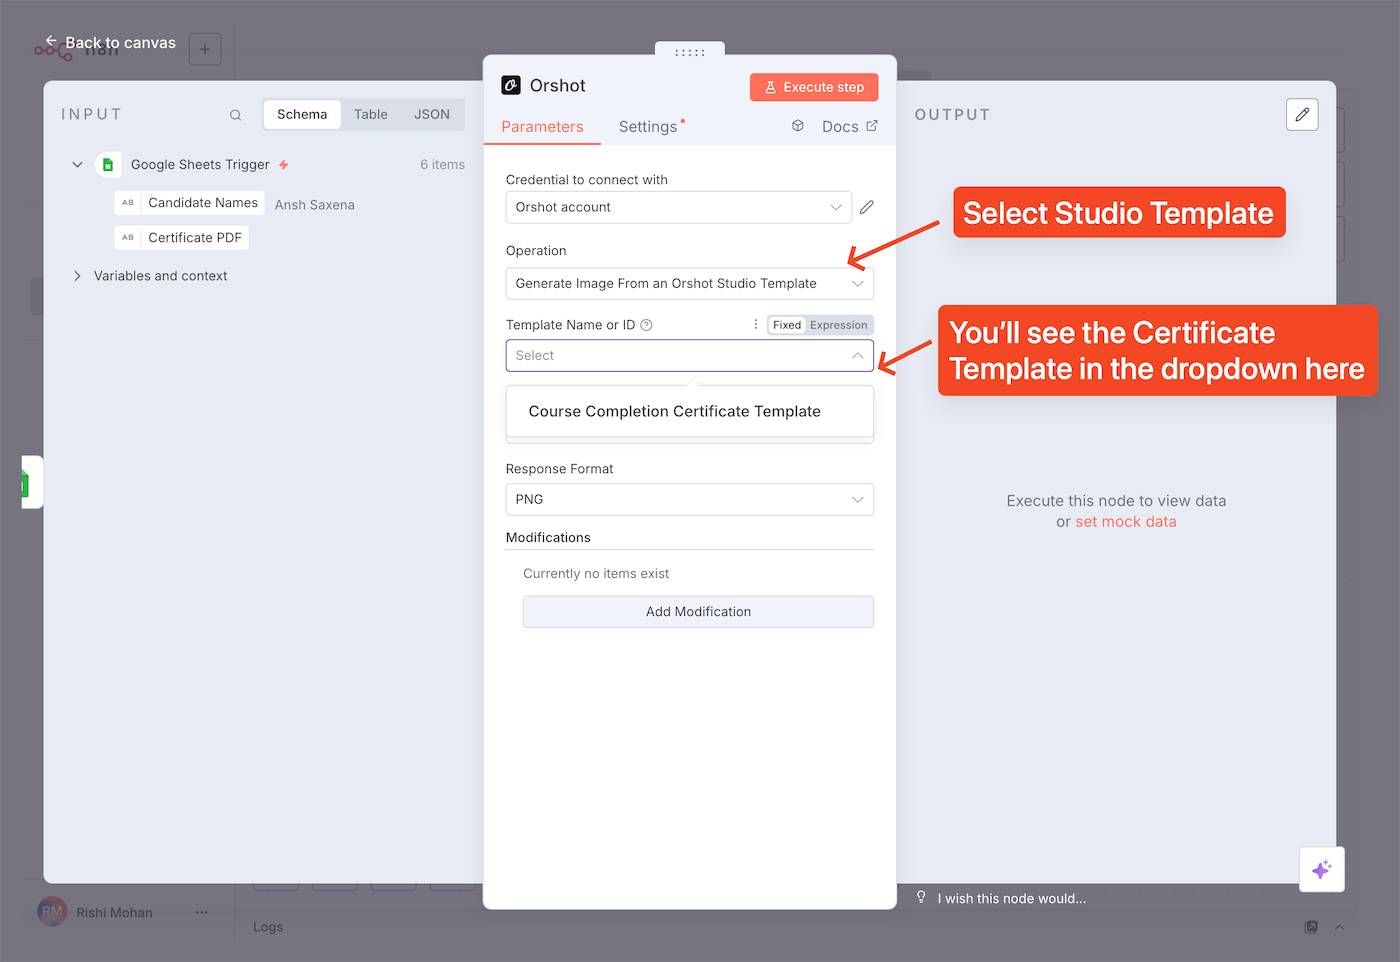Click the Candidate Names field chip
1400x962 pixels.
pyautogui.click(x=190, y=203)
